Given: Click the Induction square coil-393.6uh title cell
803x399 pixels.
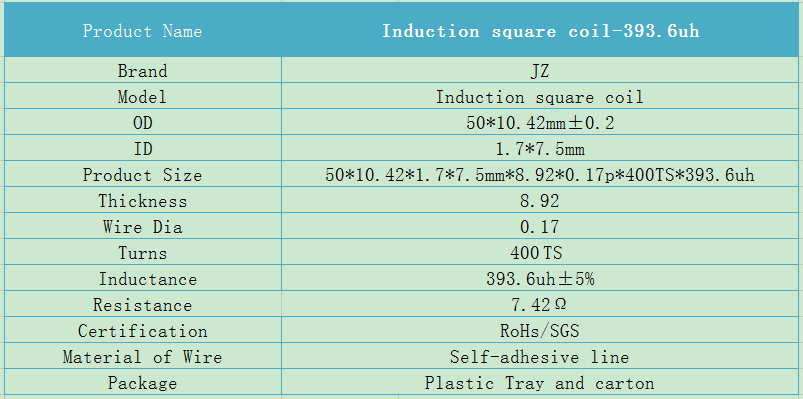Looking at the screenshot, I should pos(542,30).
